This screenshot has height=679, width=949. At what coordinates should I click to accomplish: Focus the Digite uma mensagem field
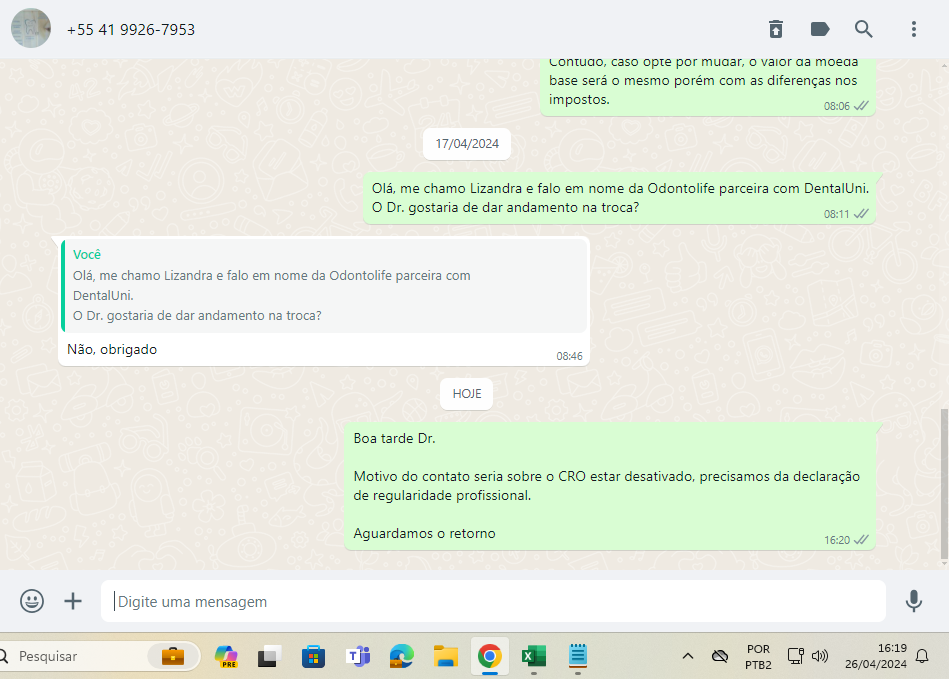click(493, 601)
